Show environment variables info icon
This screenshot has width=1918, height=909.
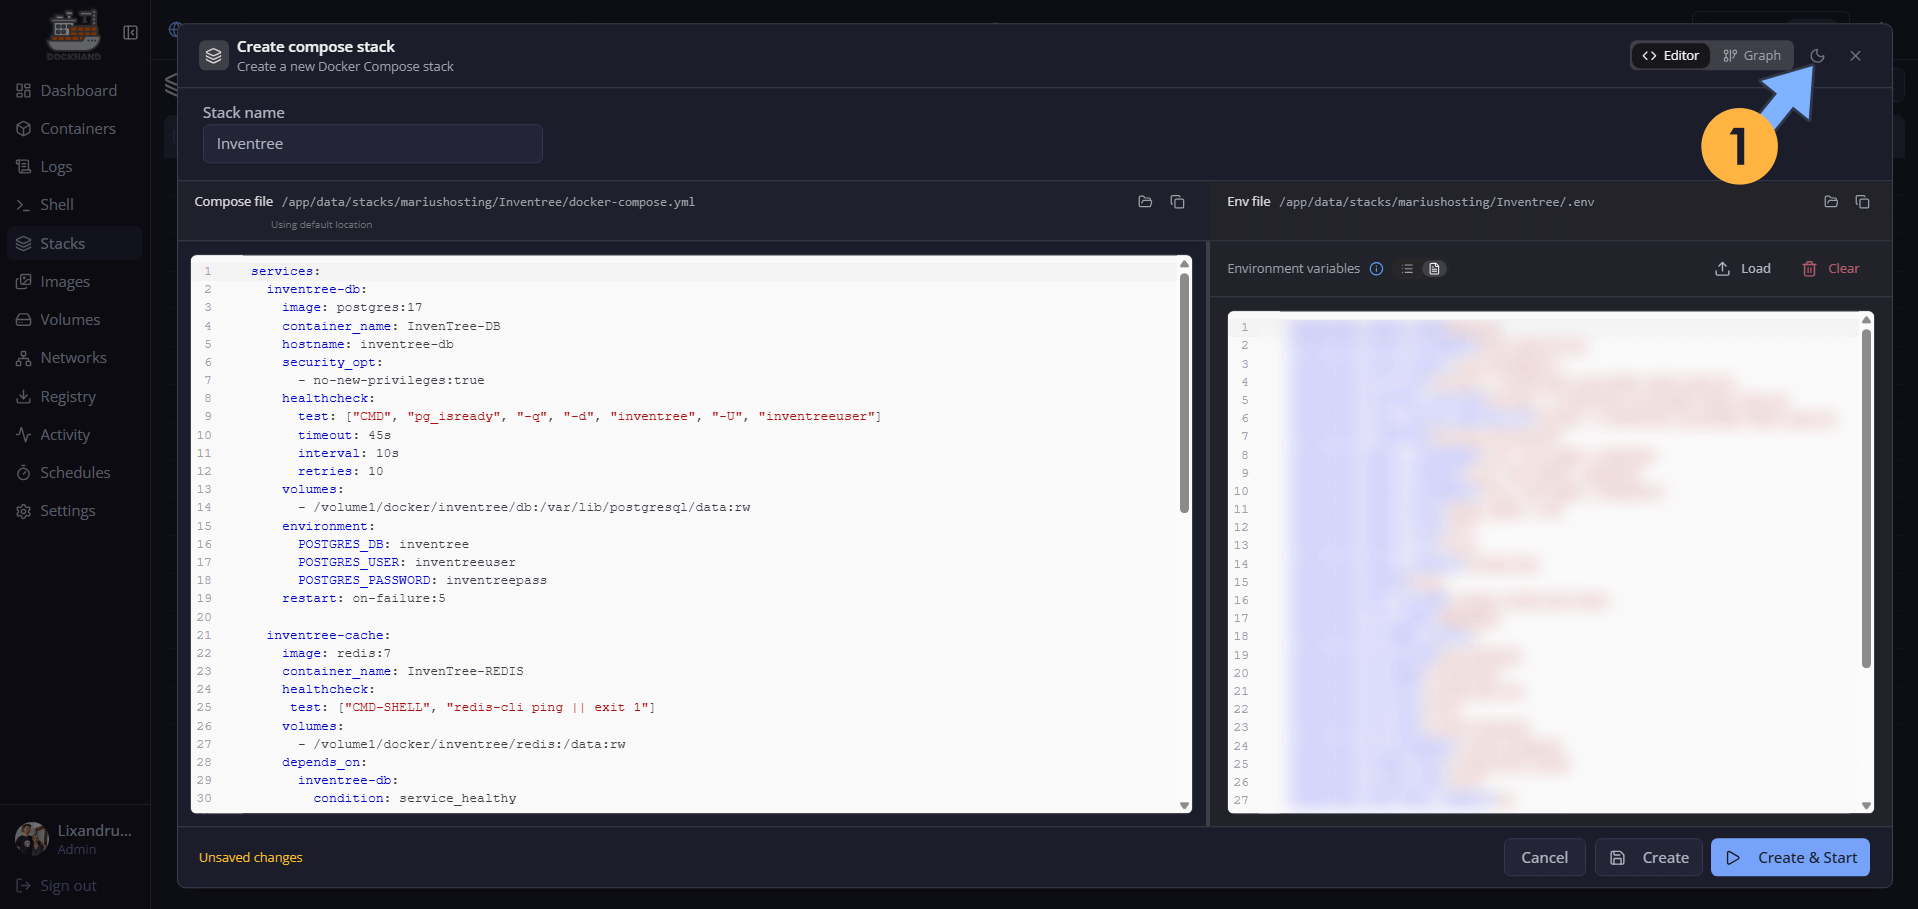(1376, 269)
